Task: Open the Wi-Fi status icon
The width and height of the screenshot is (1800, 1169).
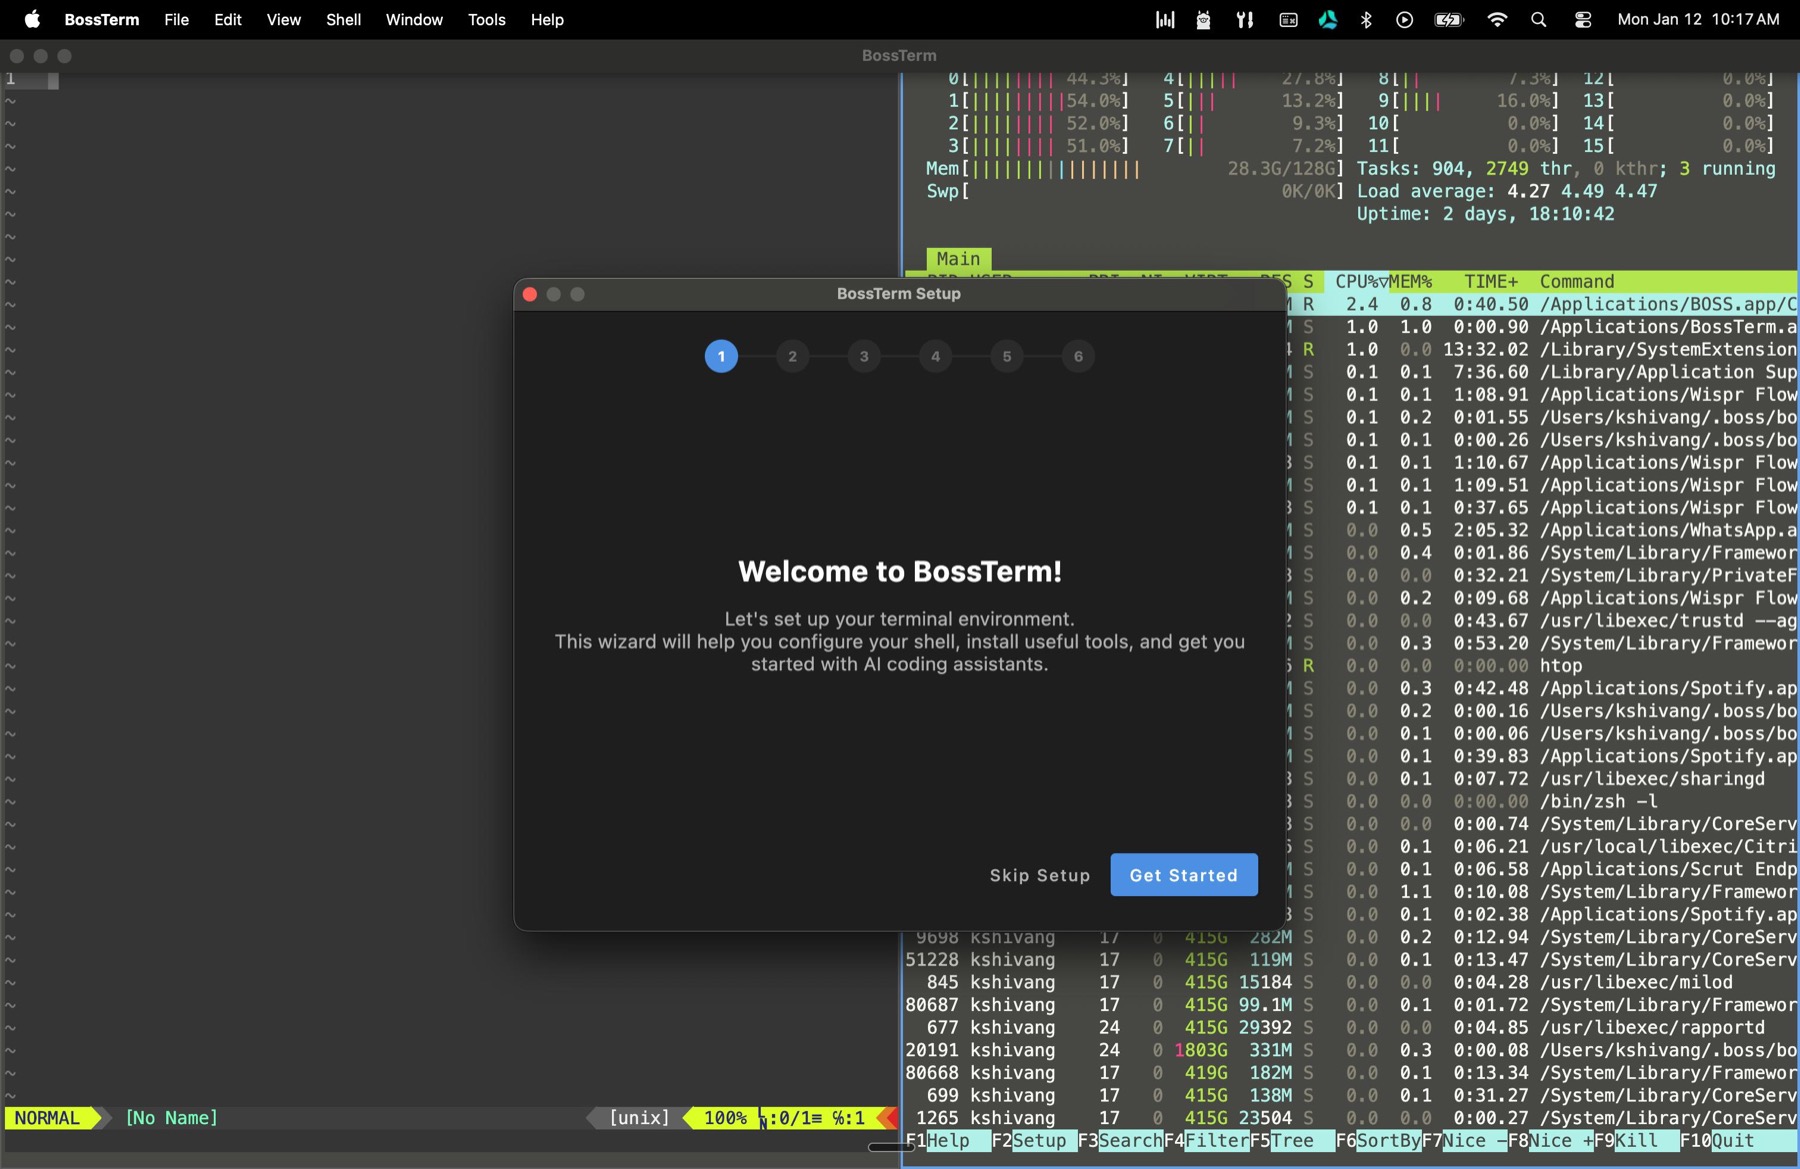Action: click(x=1497, y=19)
